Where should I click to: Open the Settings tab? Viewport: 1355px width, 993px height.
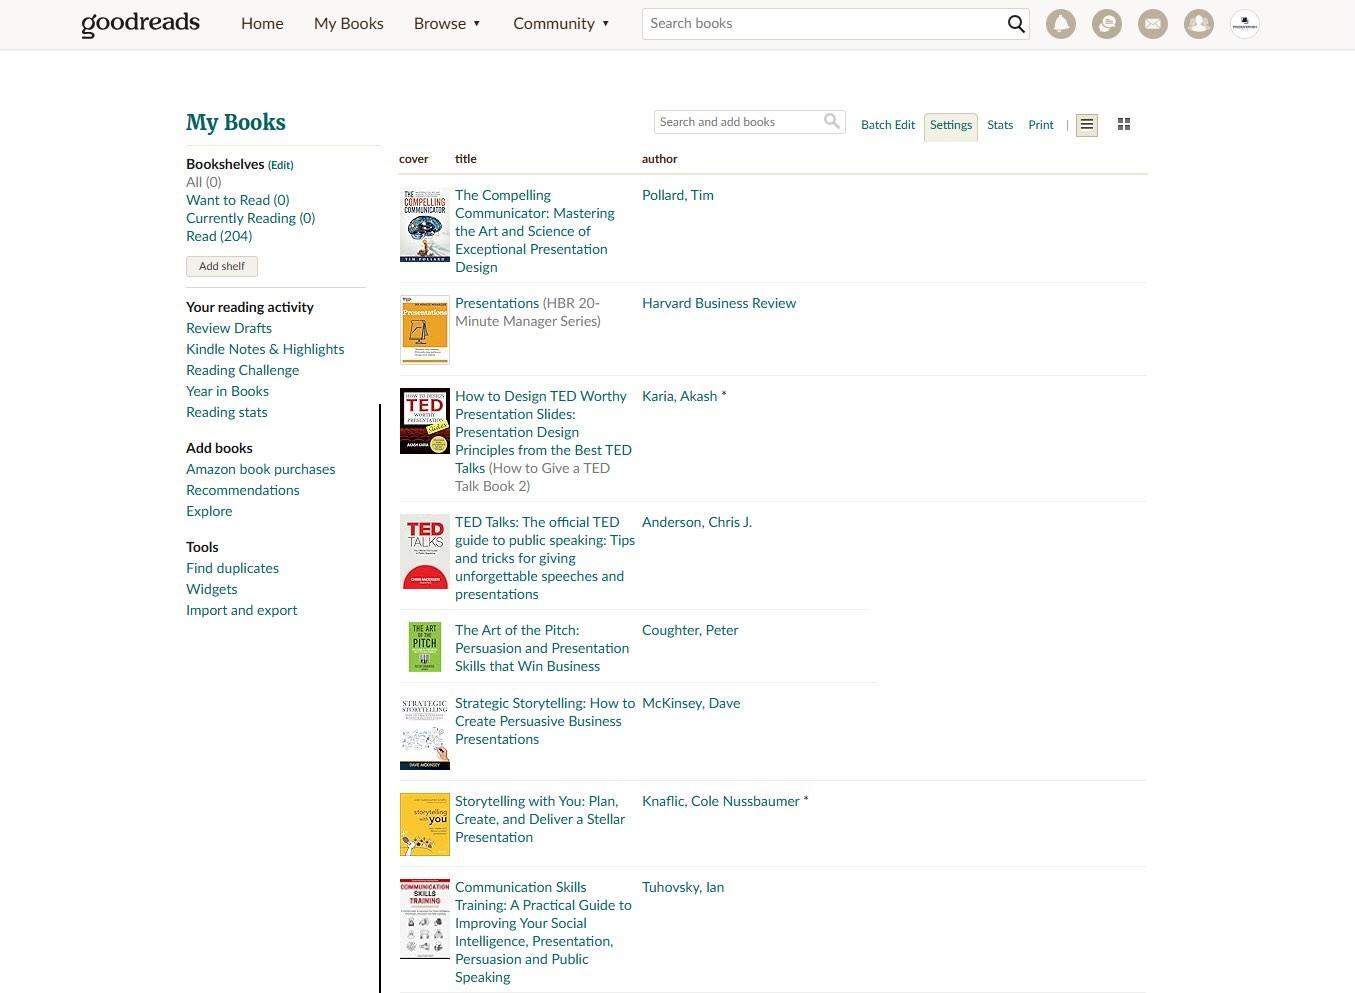950,125
